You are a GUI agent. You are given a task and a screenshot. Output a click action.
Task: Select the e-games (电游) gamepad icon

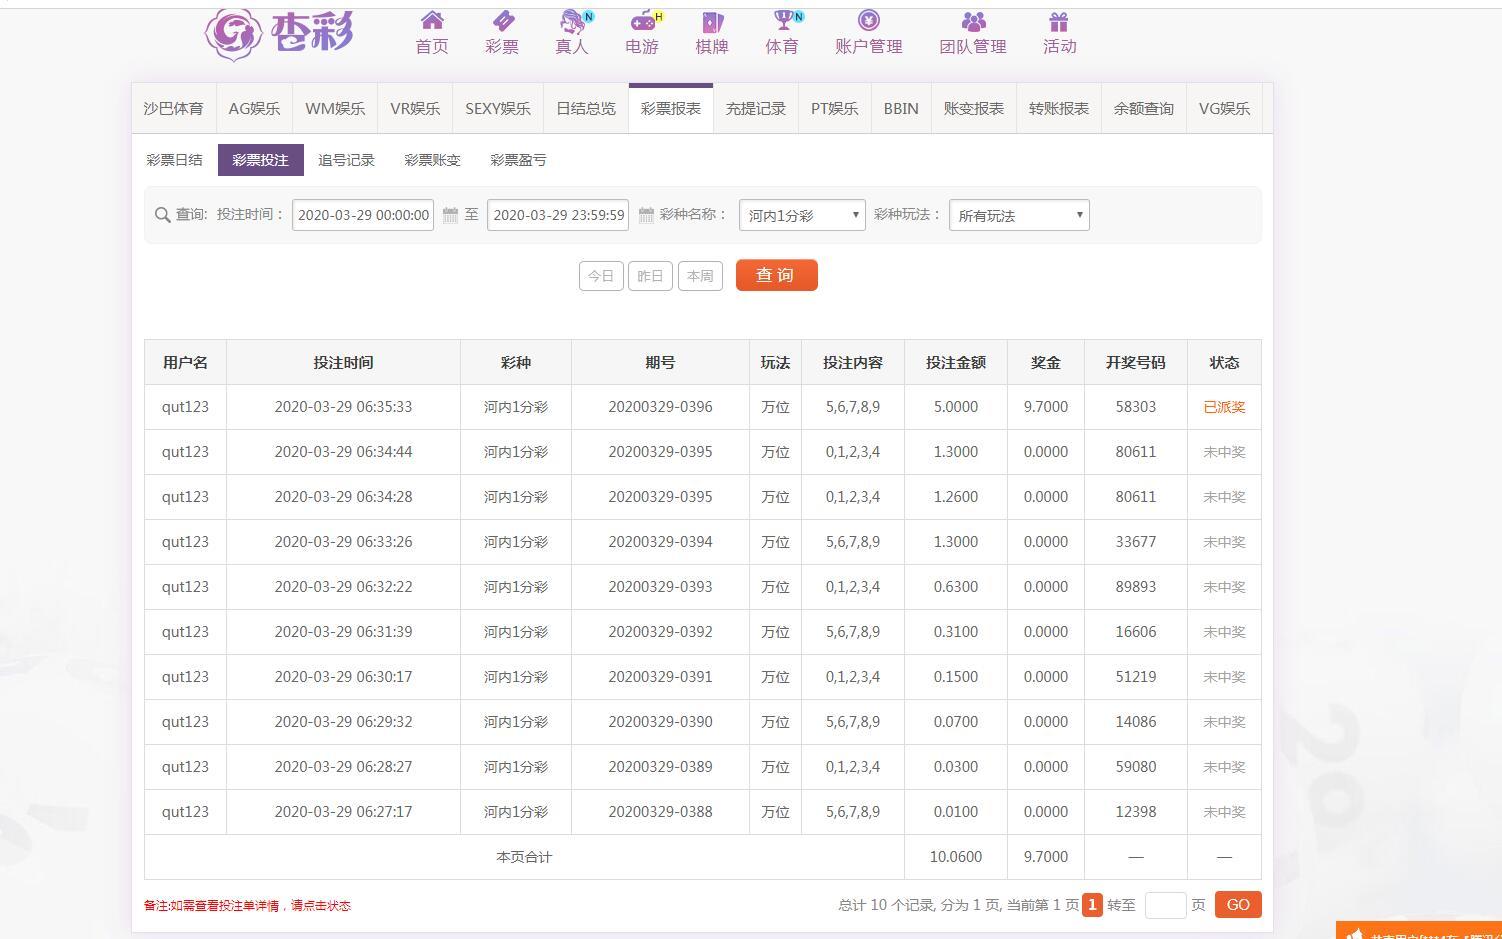642,21
